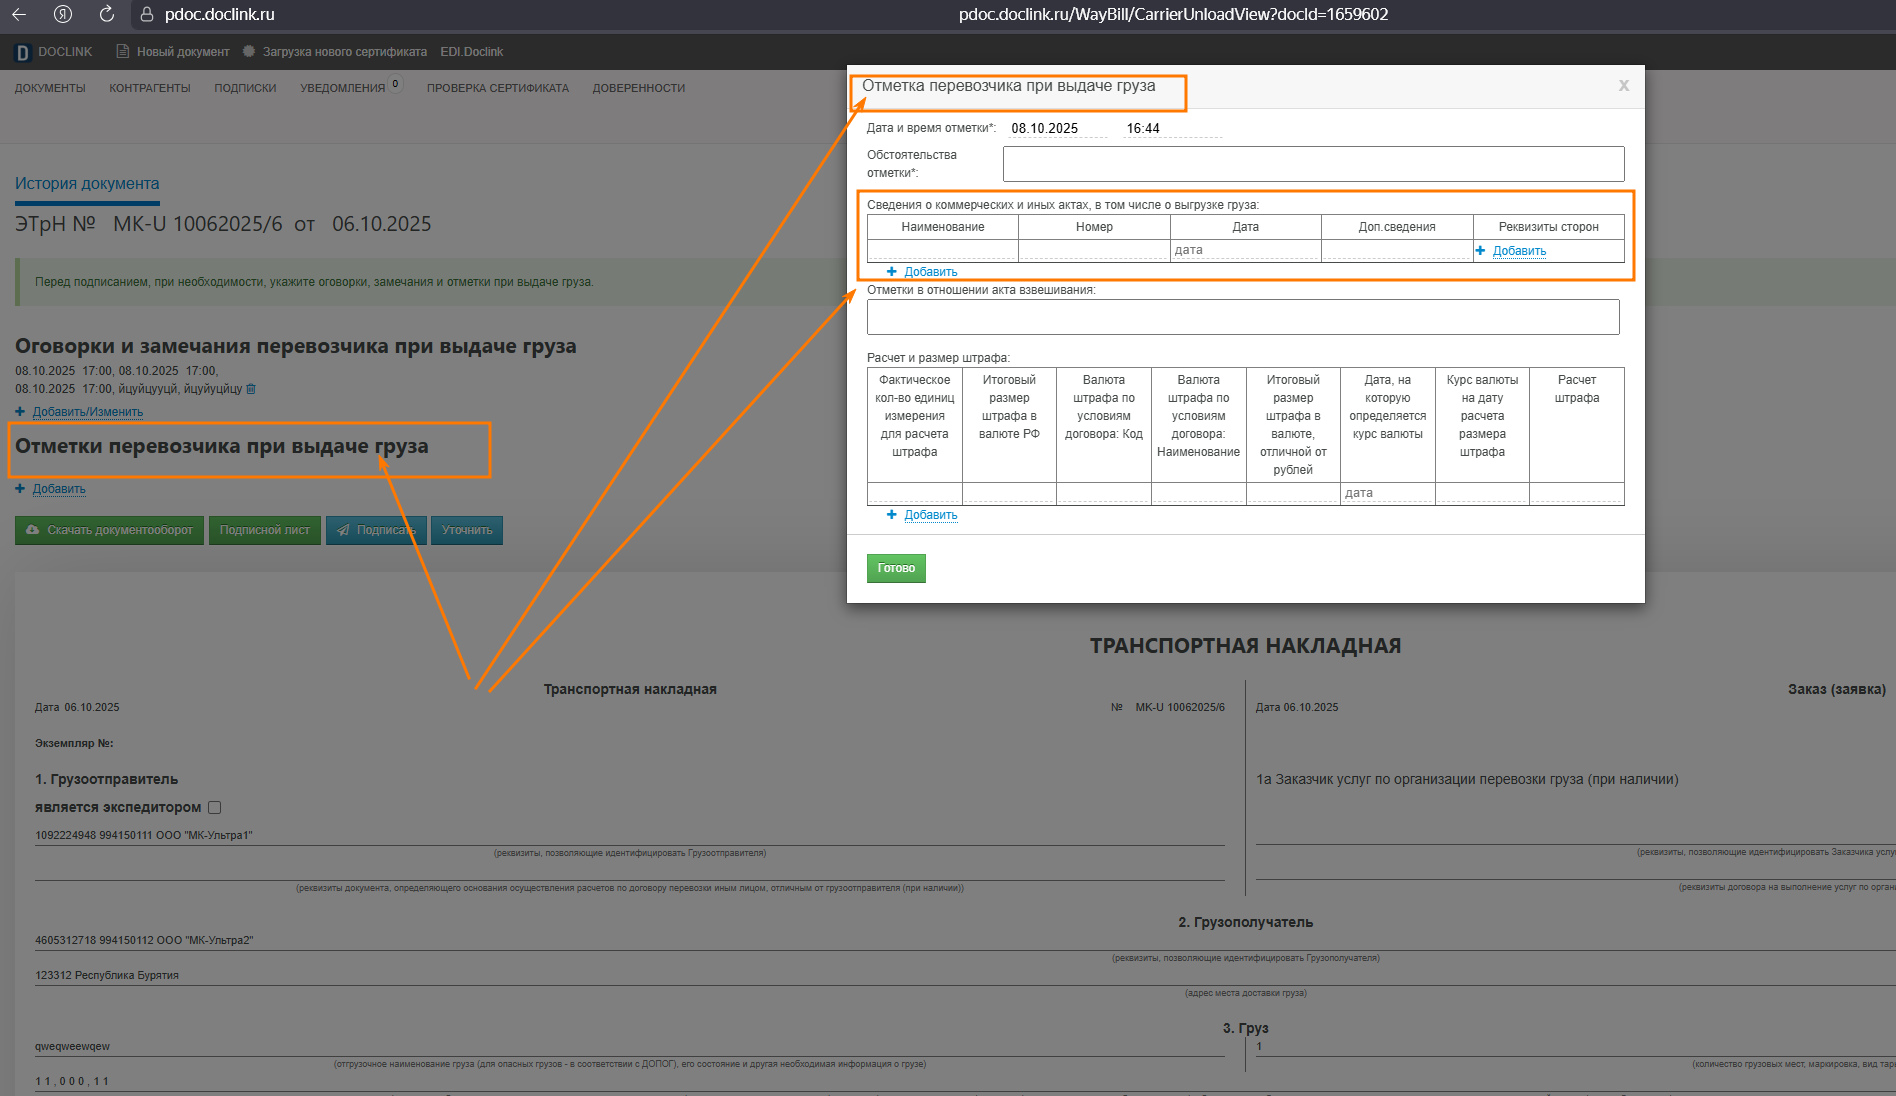Open the 'История документа' link

(x=87, y=184)
